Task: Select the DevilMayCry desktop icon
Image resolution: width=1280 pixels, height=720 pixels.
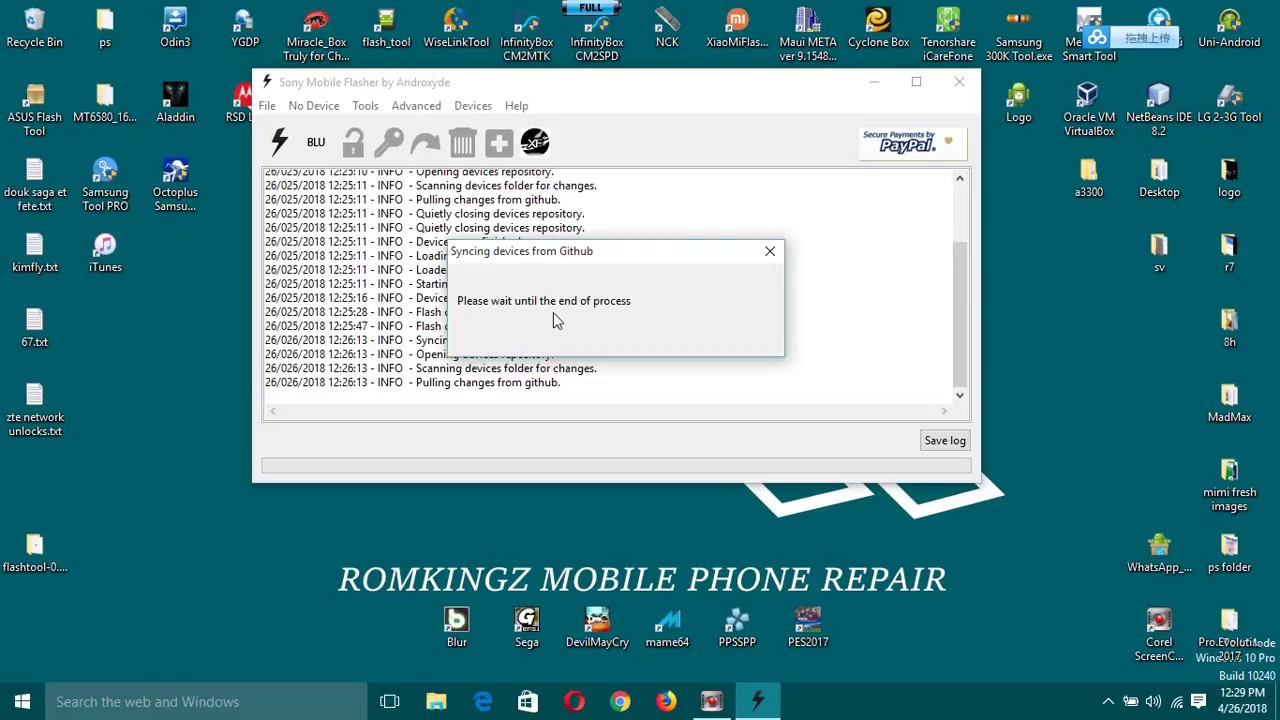Action: coord(597,628)
